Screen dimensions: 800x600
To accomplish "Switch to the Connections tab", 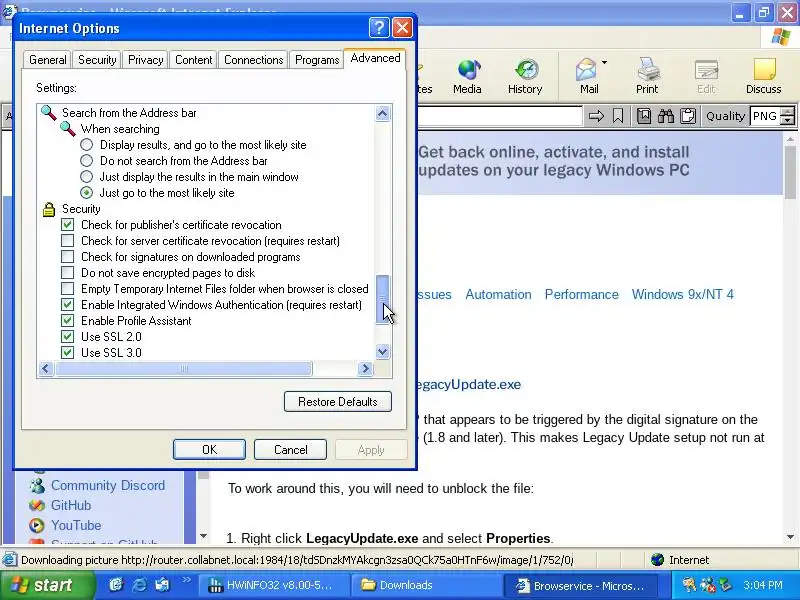I will (x=254, y=60).
